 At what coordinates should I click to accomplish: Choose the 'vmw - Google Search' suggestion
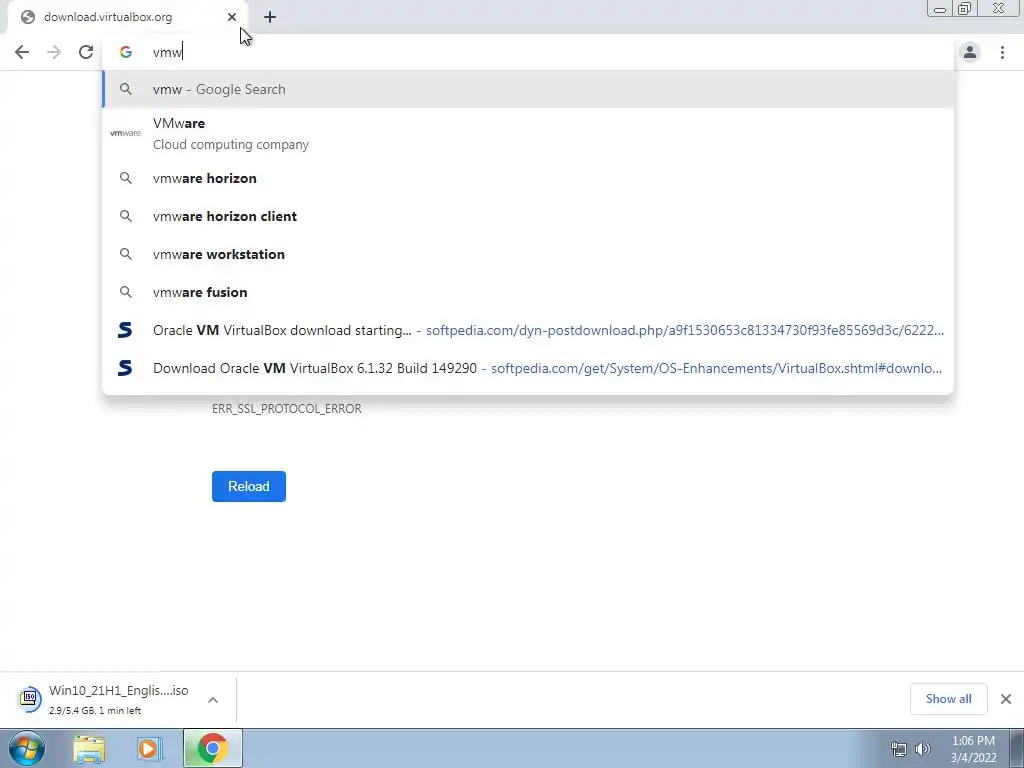(x=528, y=89)
